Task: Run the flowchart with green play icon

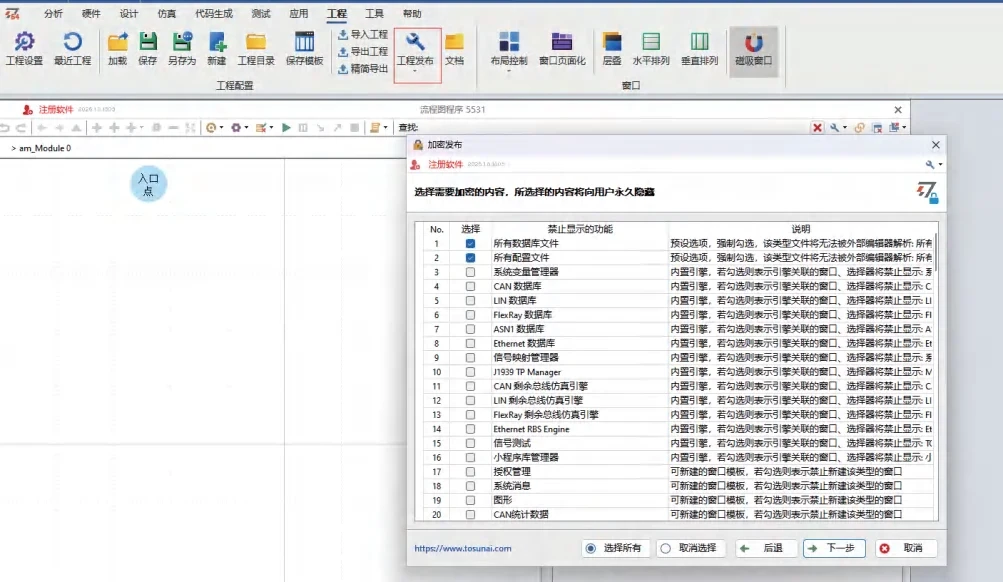Action: [286, 128]
